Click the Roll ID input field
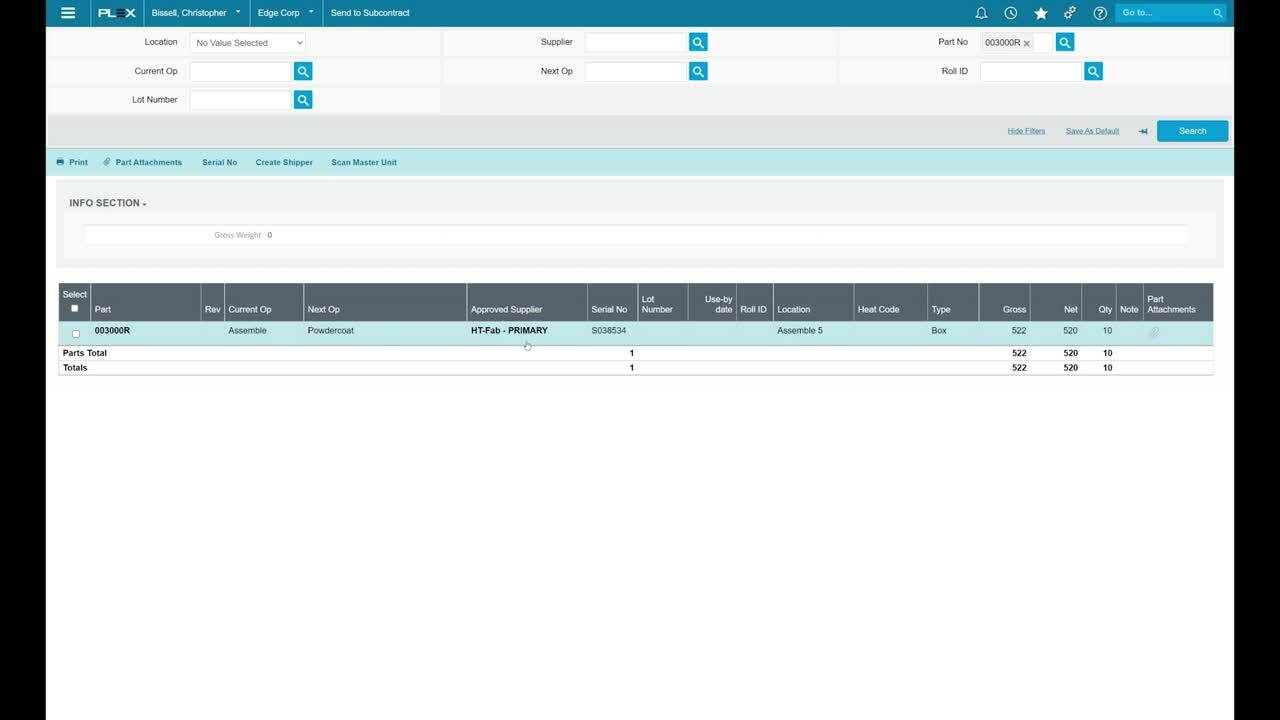Screen dimensions: 1280x720 1031,71
